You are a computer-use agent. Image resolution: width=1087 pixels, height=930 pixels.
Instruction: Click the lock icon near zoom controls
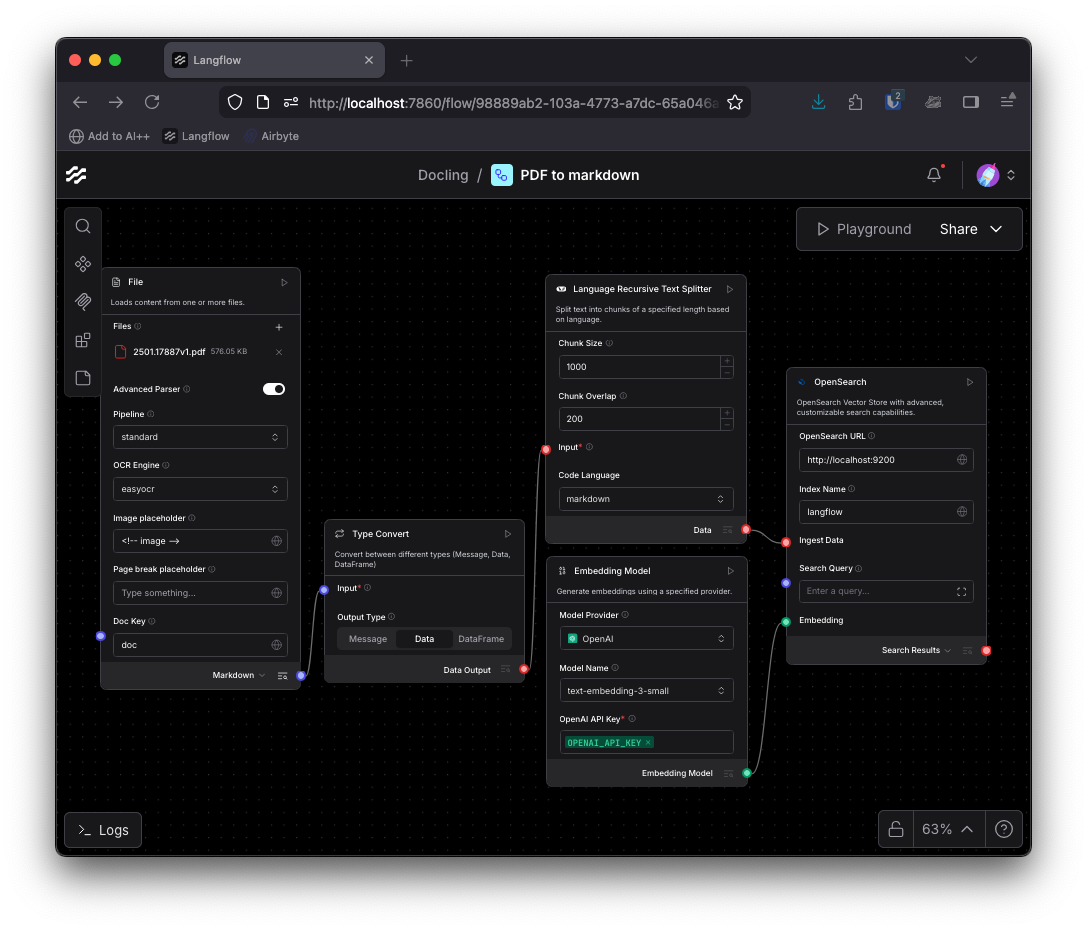point(895,829)
